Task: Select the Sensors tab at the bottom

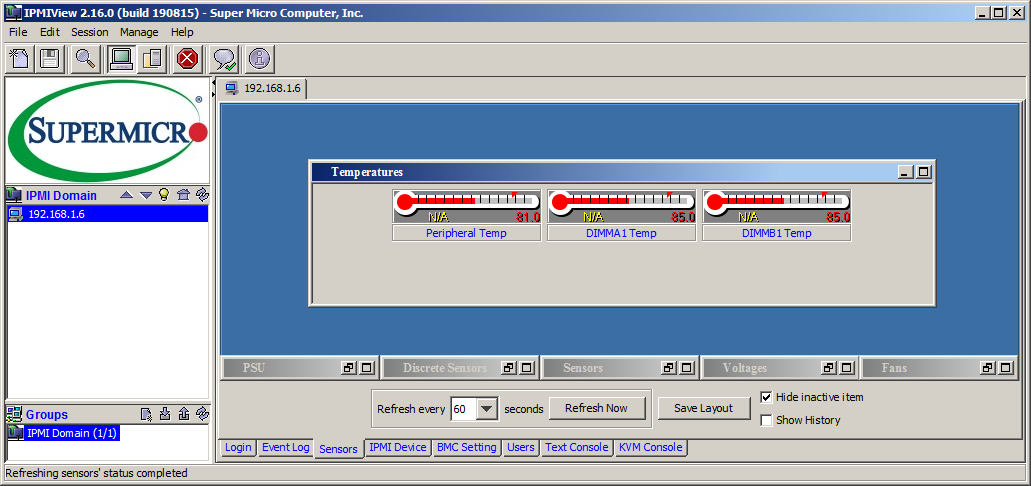Action: coord(338,449)
